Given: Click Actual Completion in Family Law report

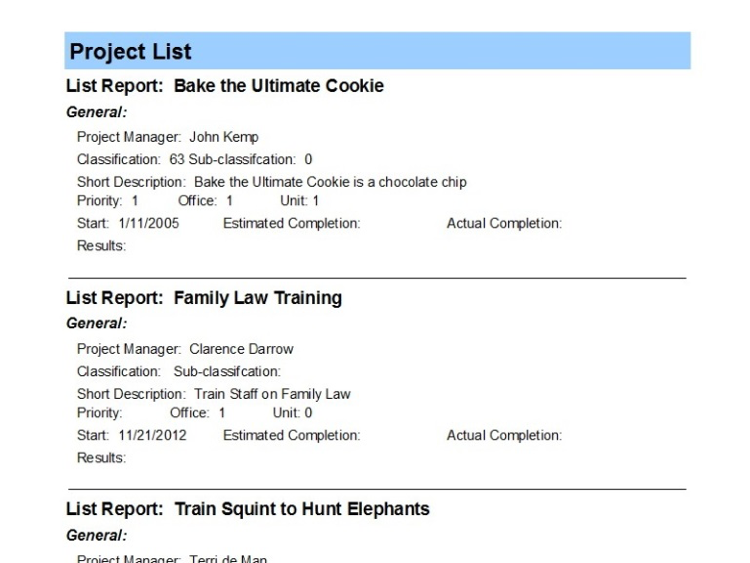Looking at the screenshot, I should tap(504, 435).
